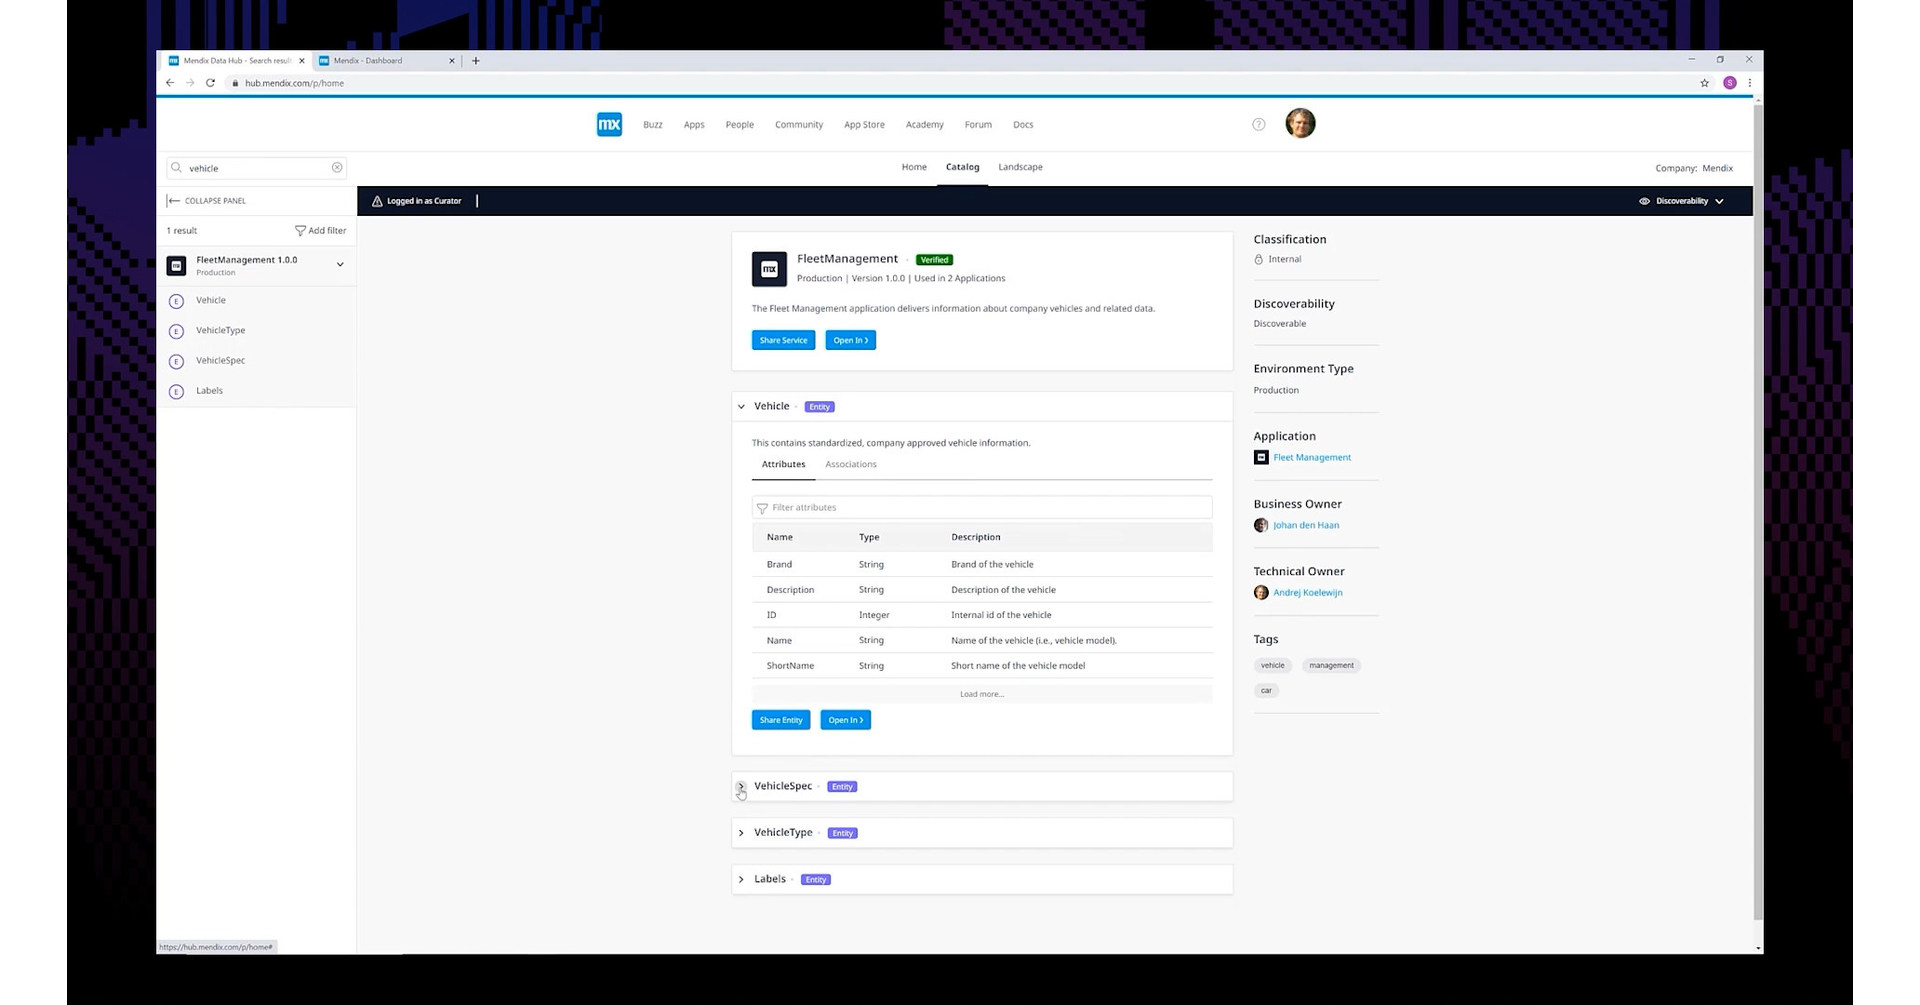Toggle the Discoverability eye icon
This screenshot has width=1920, height=1005.
(1643, 200)
